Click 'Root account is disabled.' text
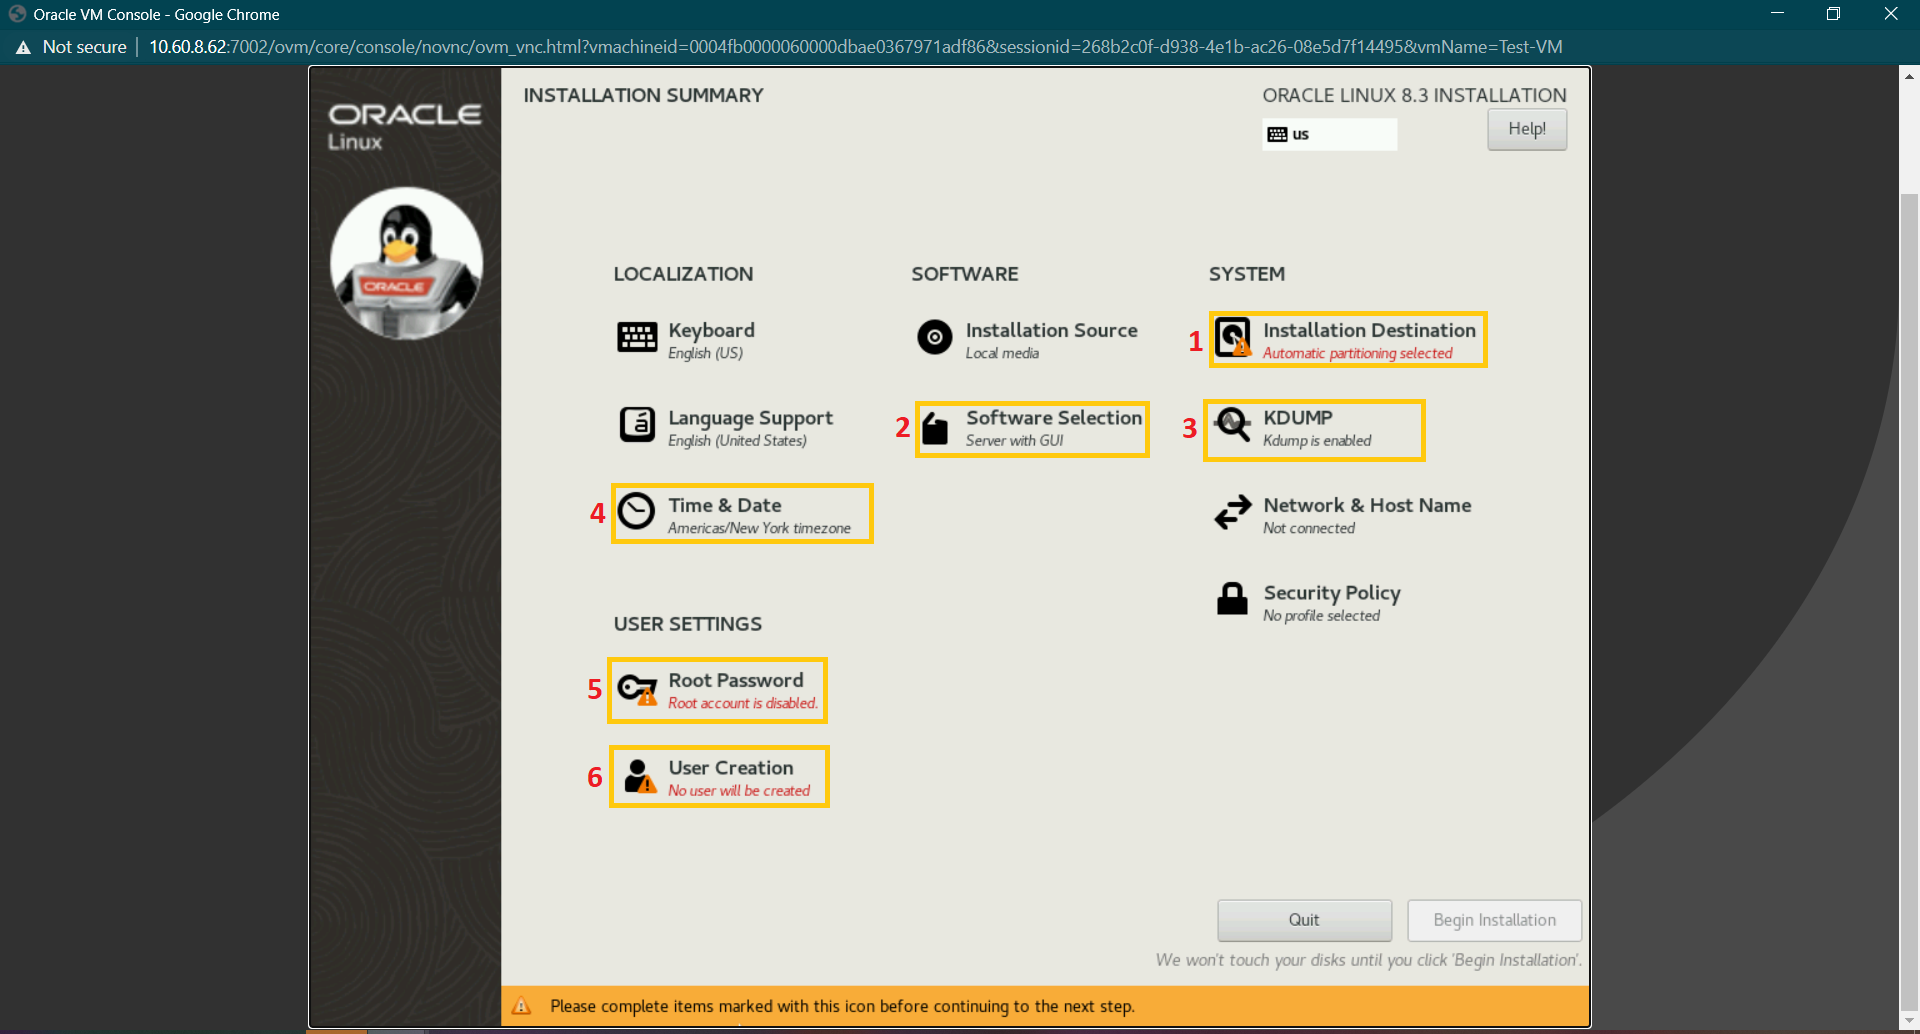 coord(743,703)
